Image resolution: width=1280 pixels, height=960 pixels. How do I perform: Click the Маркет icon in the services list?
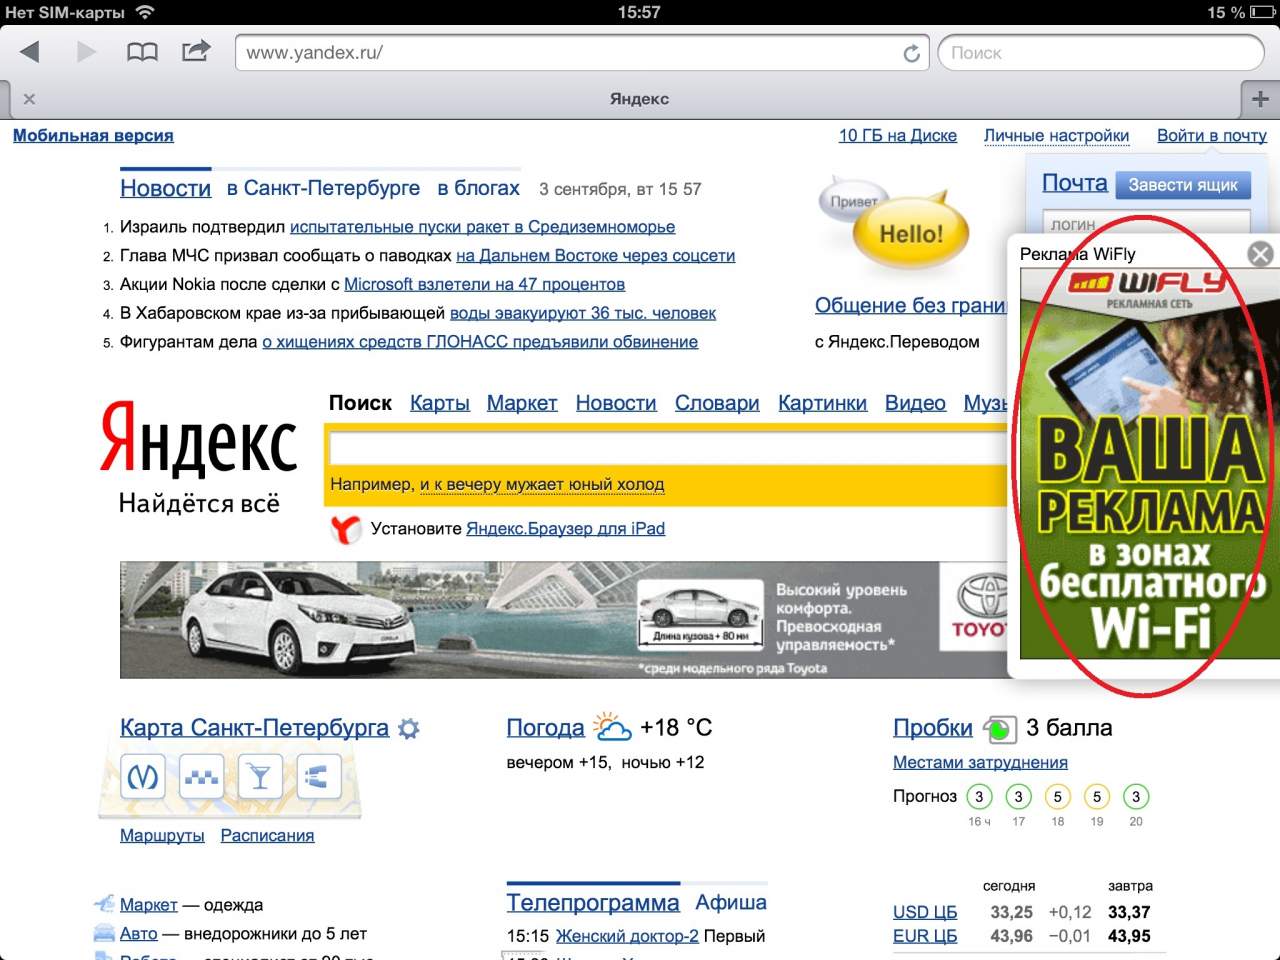(104, 904)
